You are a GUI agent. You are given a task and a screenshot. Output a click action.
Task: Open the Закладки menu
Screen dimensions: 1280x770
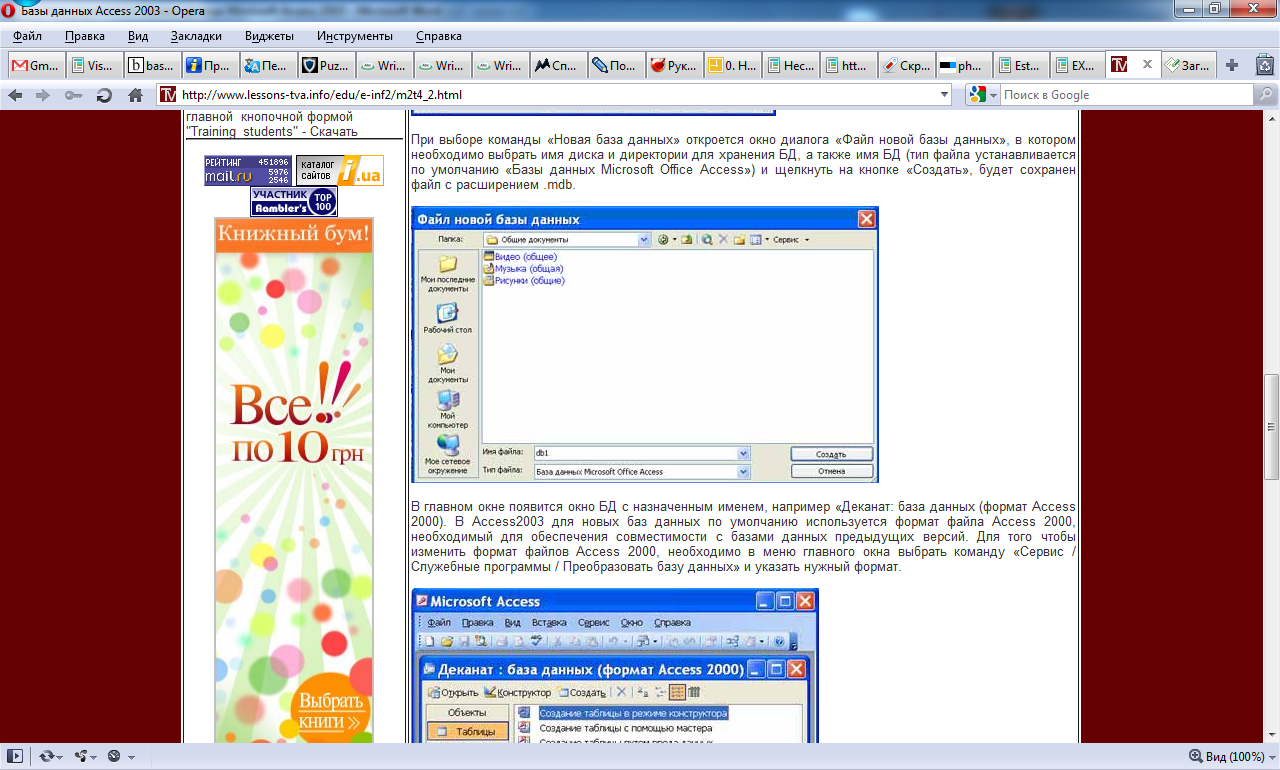tap(196, 36)
